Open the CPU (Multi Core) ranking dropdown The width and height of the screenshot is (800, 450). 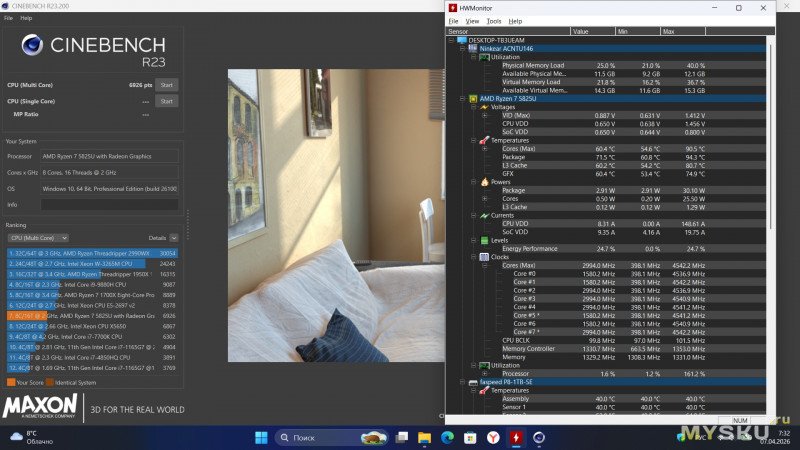[38, 238]
